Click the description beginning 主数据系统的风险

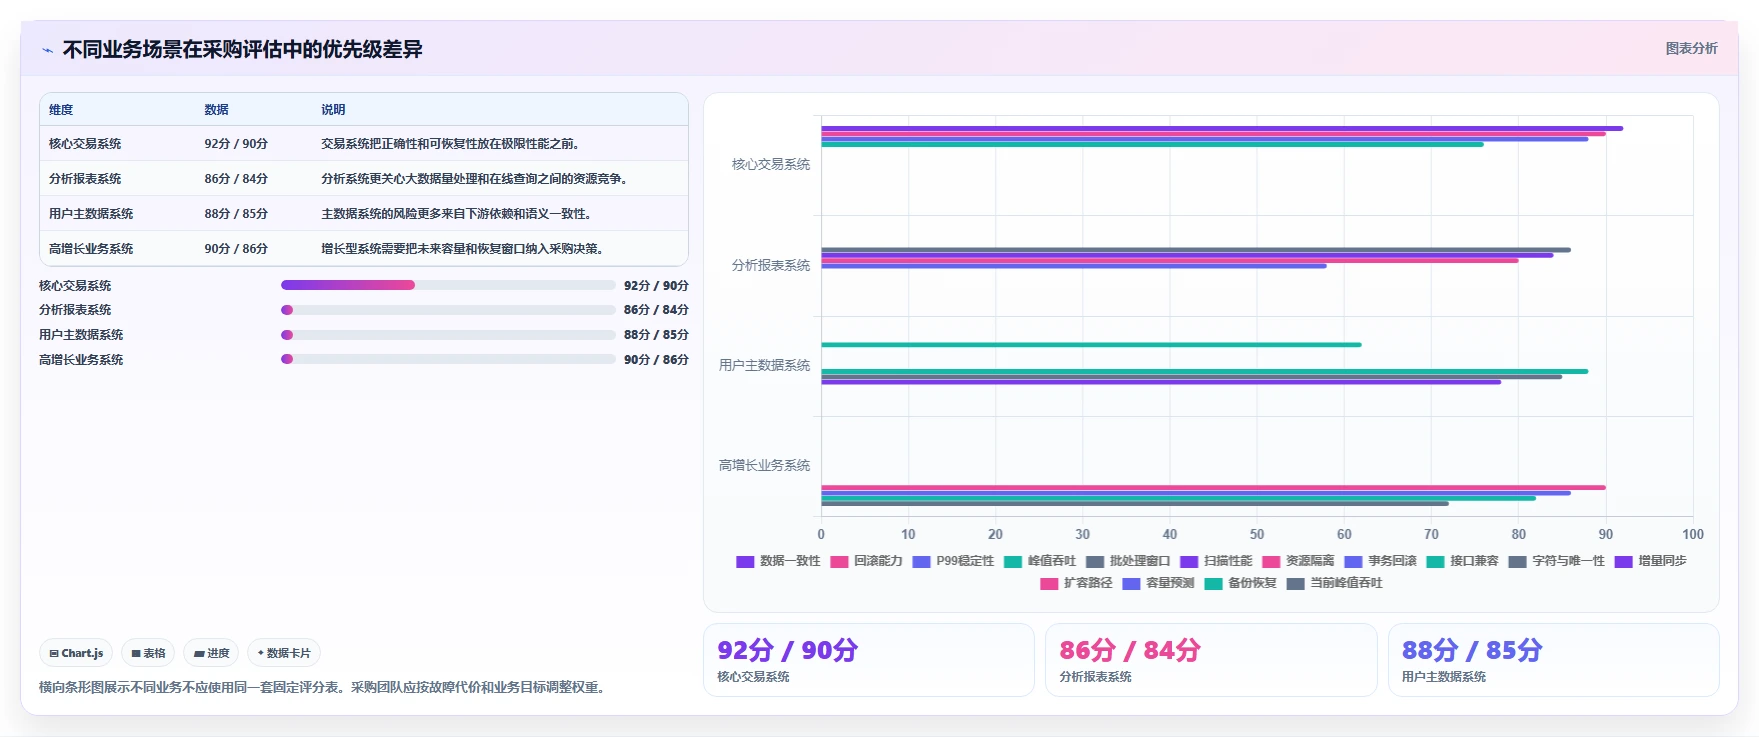457,214
